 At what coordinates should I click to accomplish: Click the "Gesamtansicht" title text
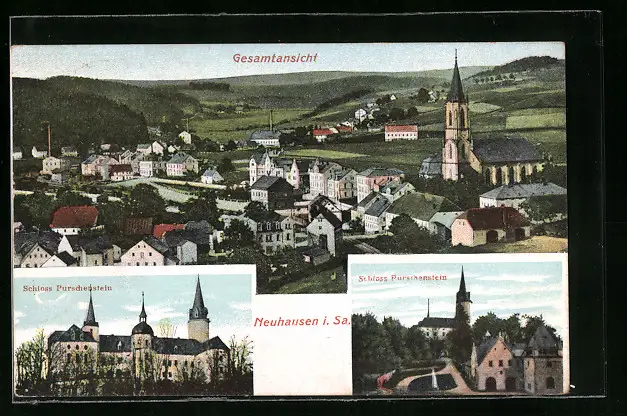(x=275, y=58)
